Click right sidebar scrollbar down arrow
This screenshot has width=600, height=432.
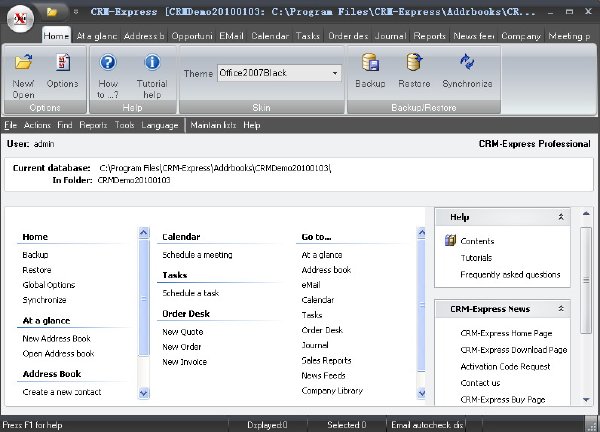[586, 400]
